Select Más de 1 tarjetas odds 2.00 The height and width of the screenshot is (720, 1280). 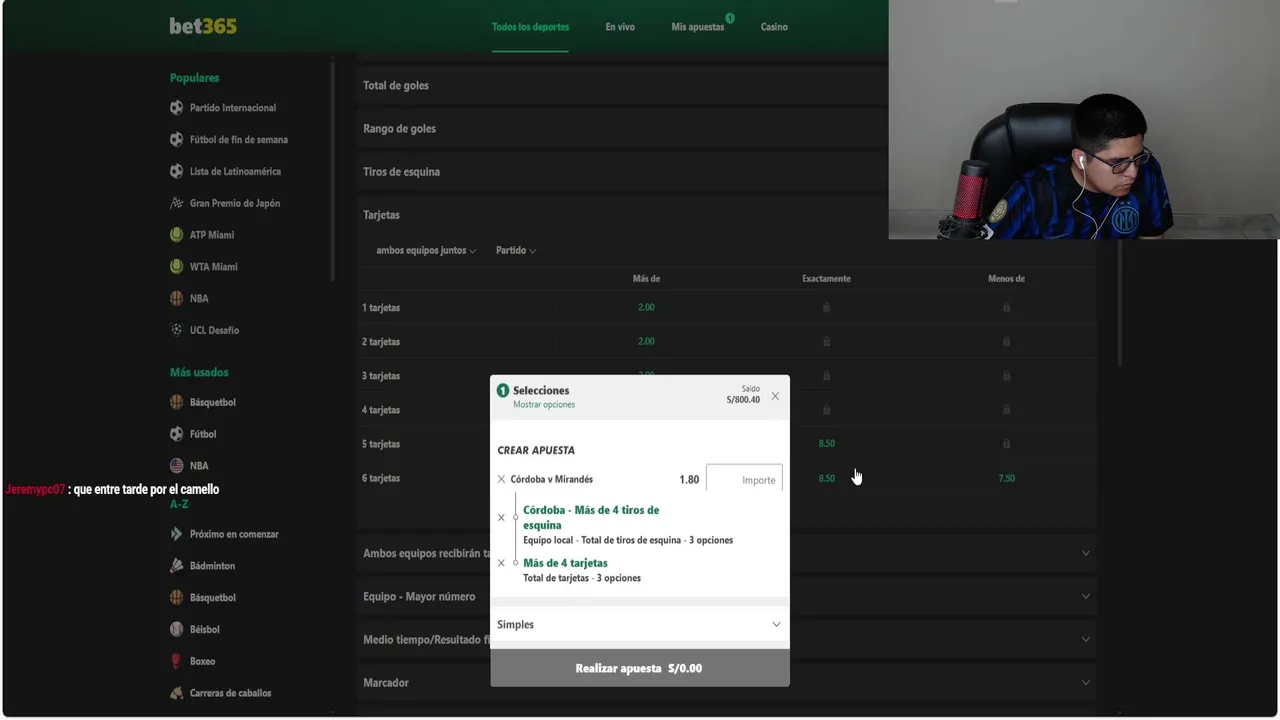pyautogui.click(x=646, y=308)
